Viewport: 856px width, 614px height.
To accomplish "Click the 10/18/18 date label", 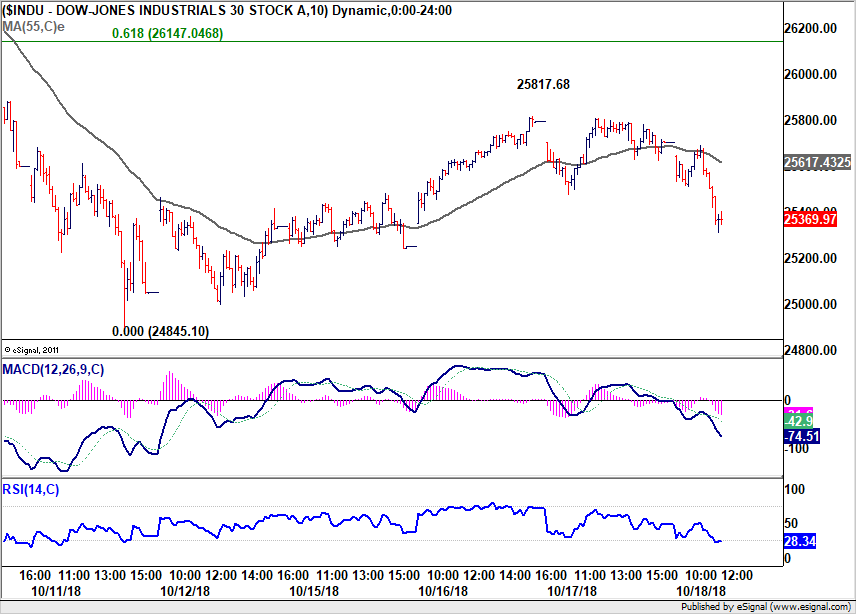I will click(701, 591).
